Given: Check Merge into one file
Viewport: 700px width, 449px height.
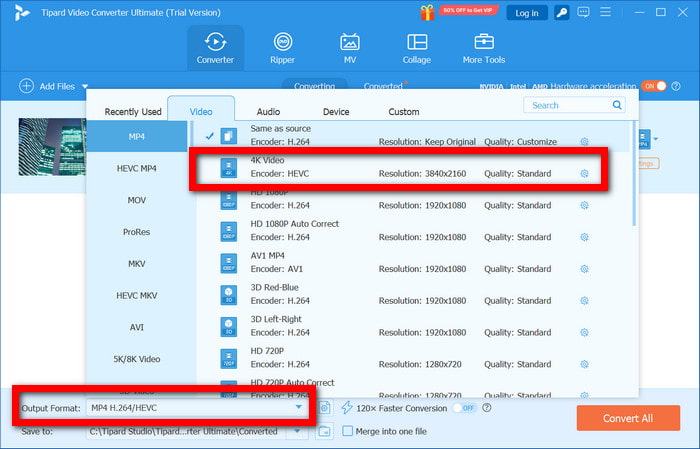Looking at the screenshot, I should pos(348,431).
